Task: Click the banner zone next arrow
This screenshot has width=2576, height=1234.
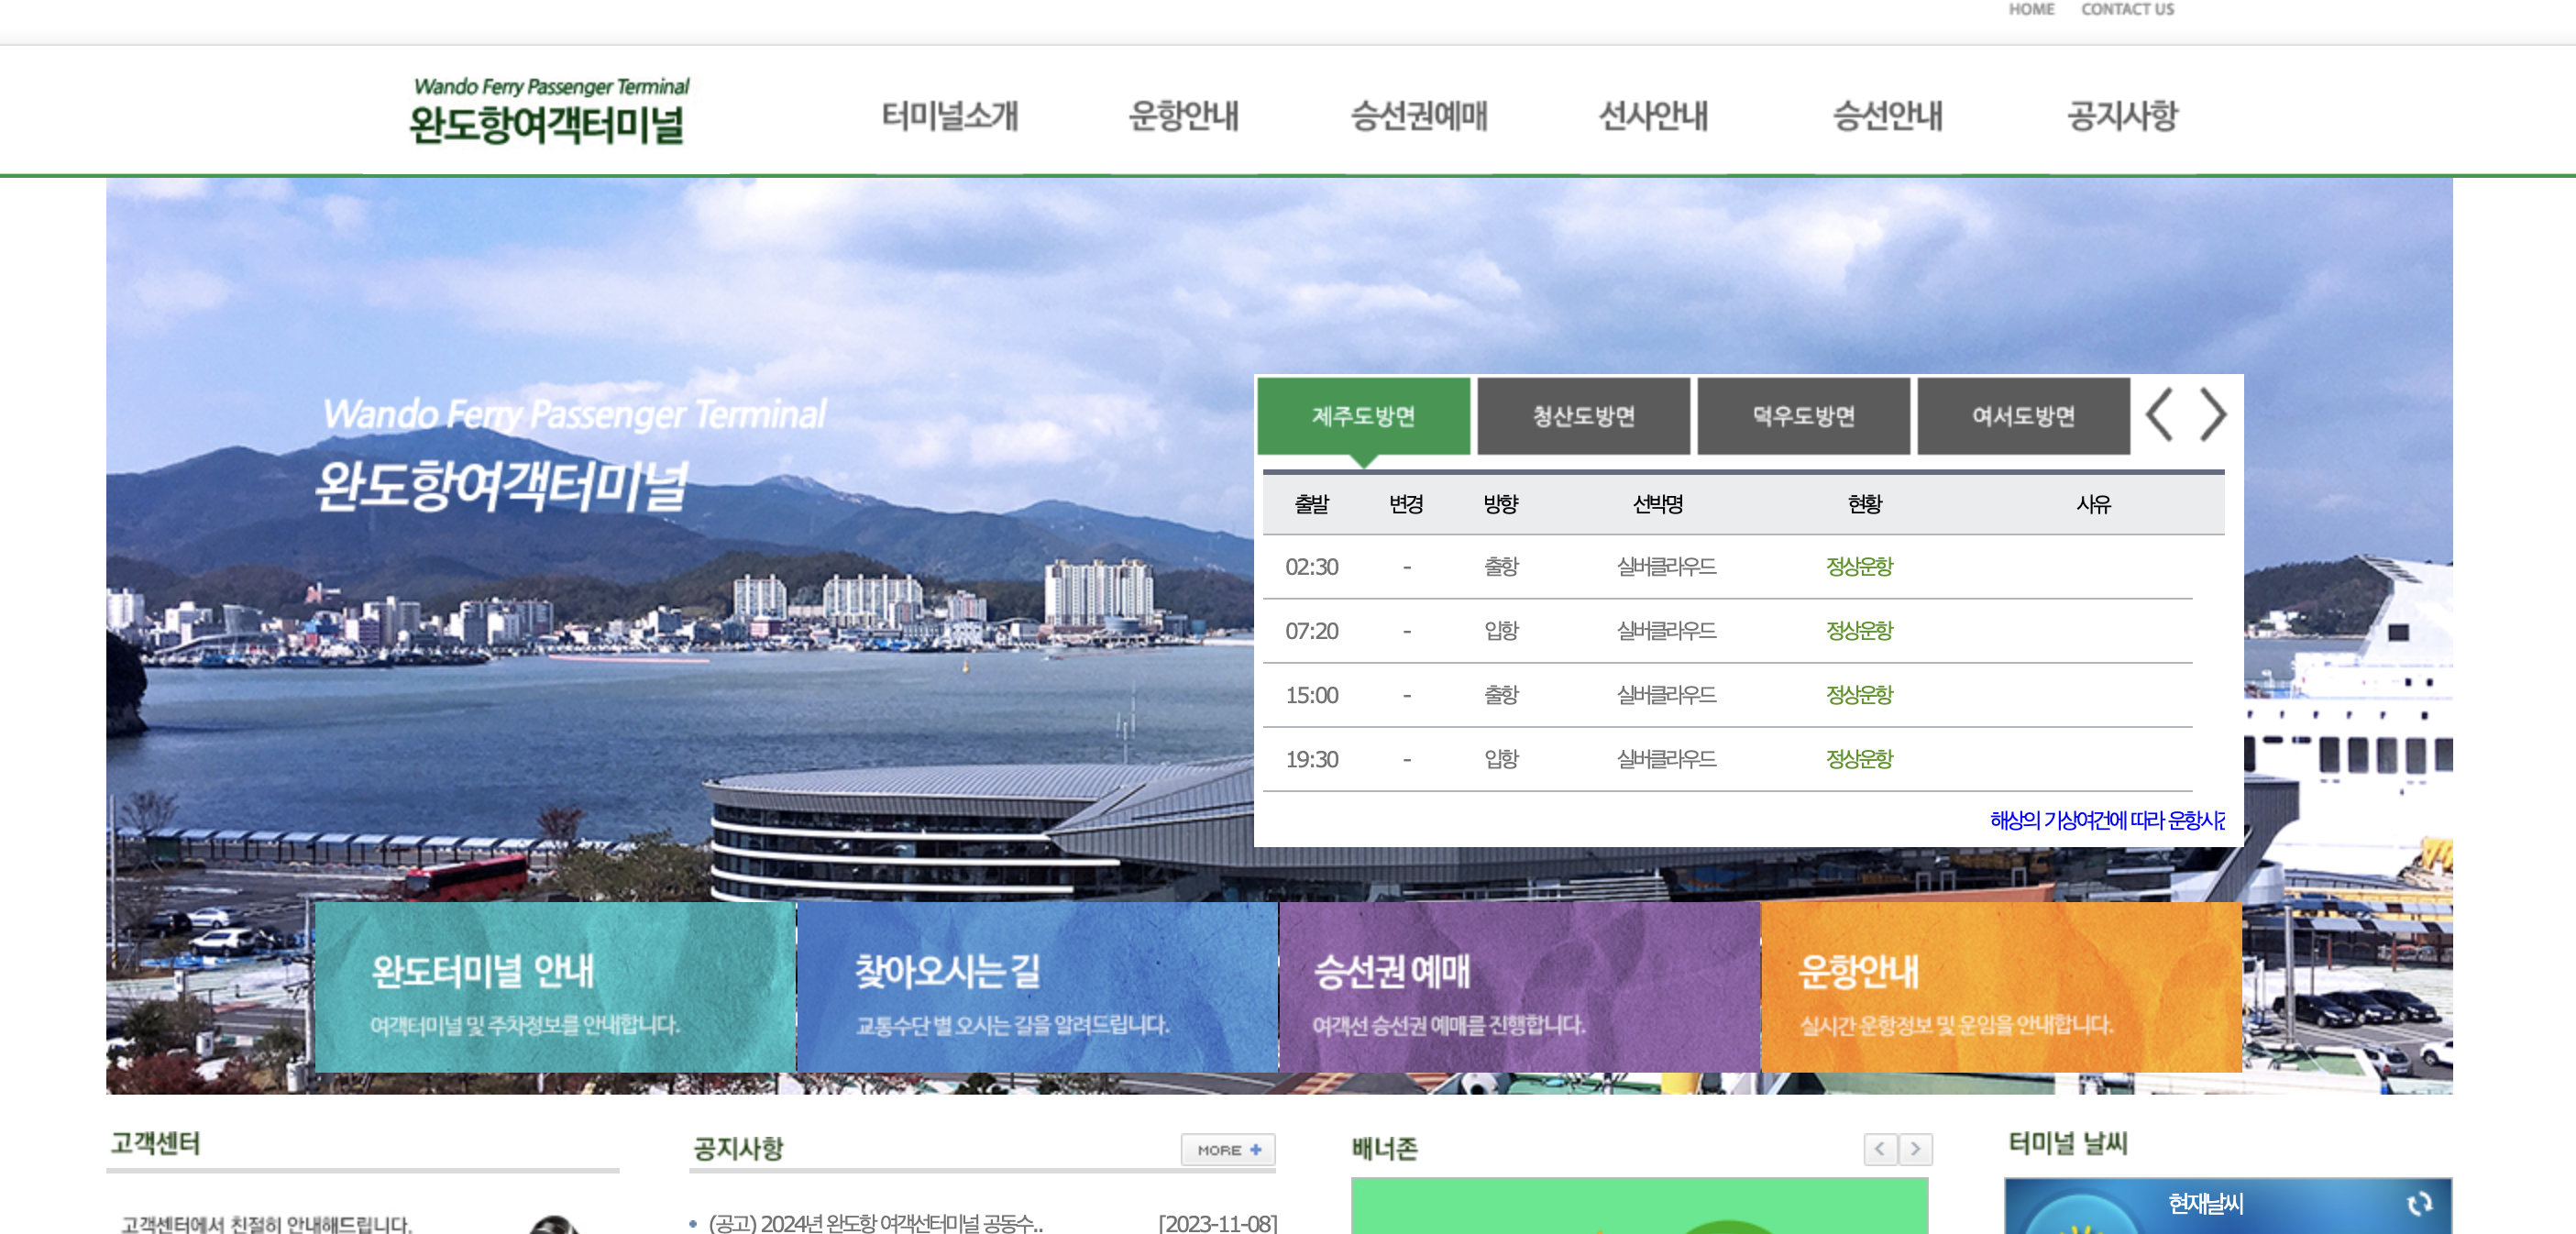Action: click(x=1915, y=1149)
